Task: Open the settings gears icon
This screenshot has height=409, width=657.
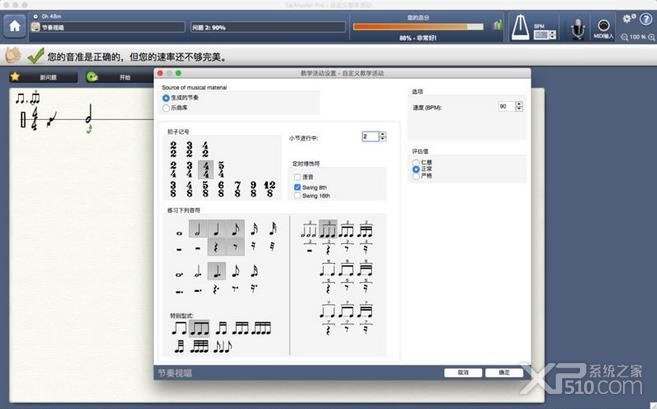Action: (629, 18)
